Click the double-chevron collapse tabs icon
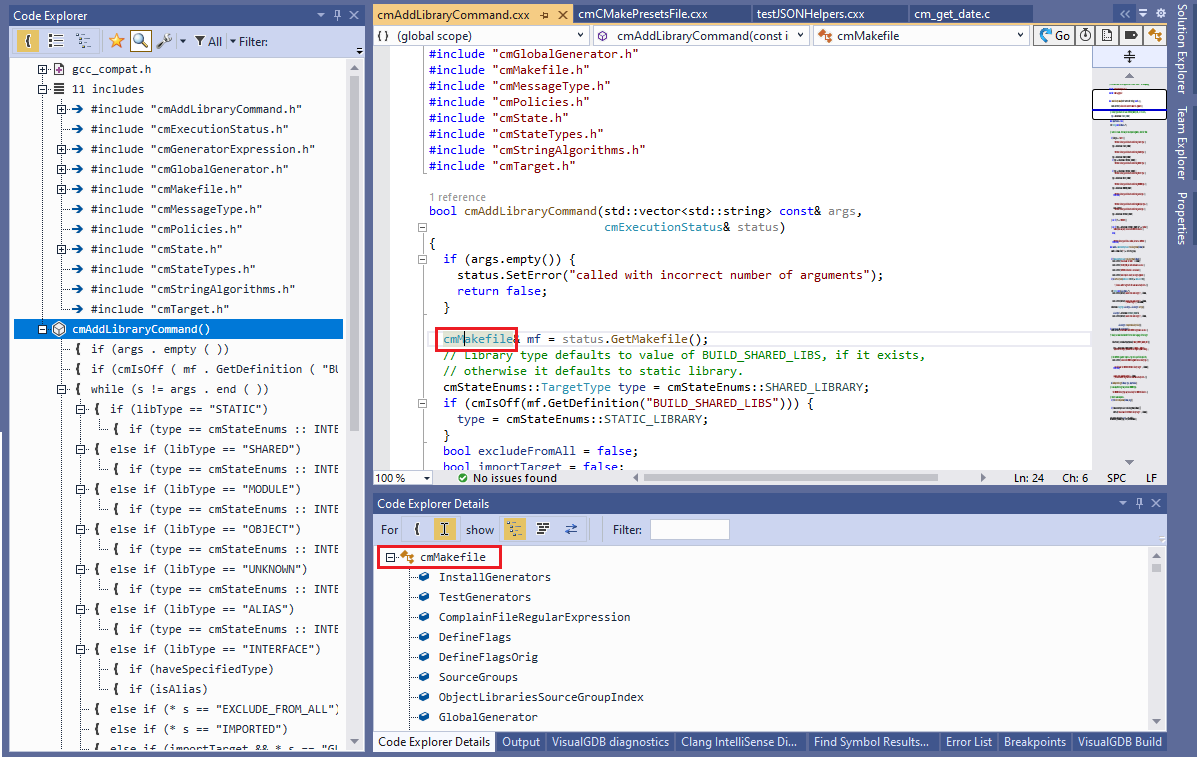Screen dimensions: 1197x757 pyautogui.click(x=1125, y=13)
